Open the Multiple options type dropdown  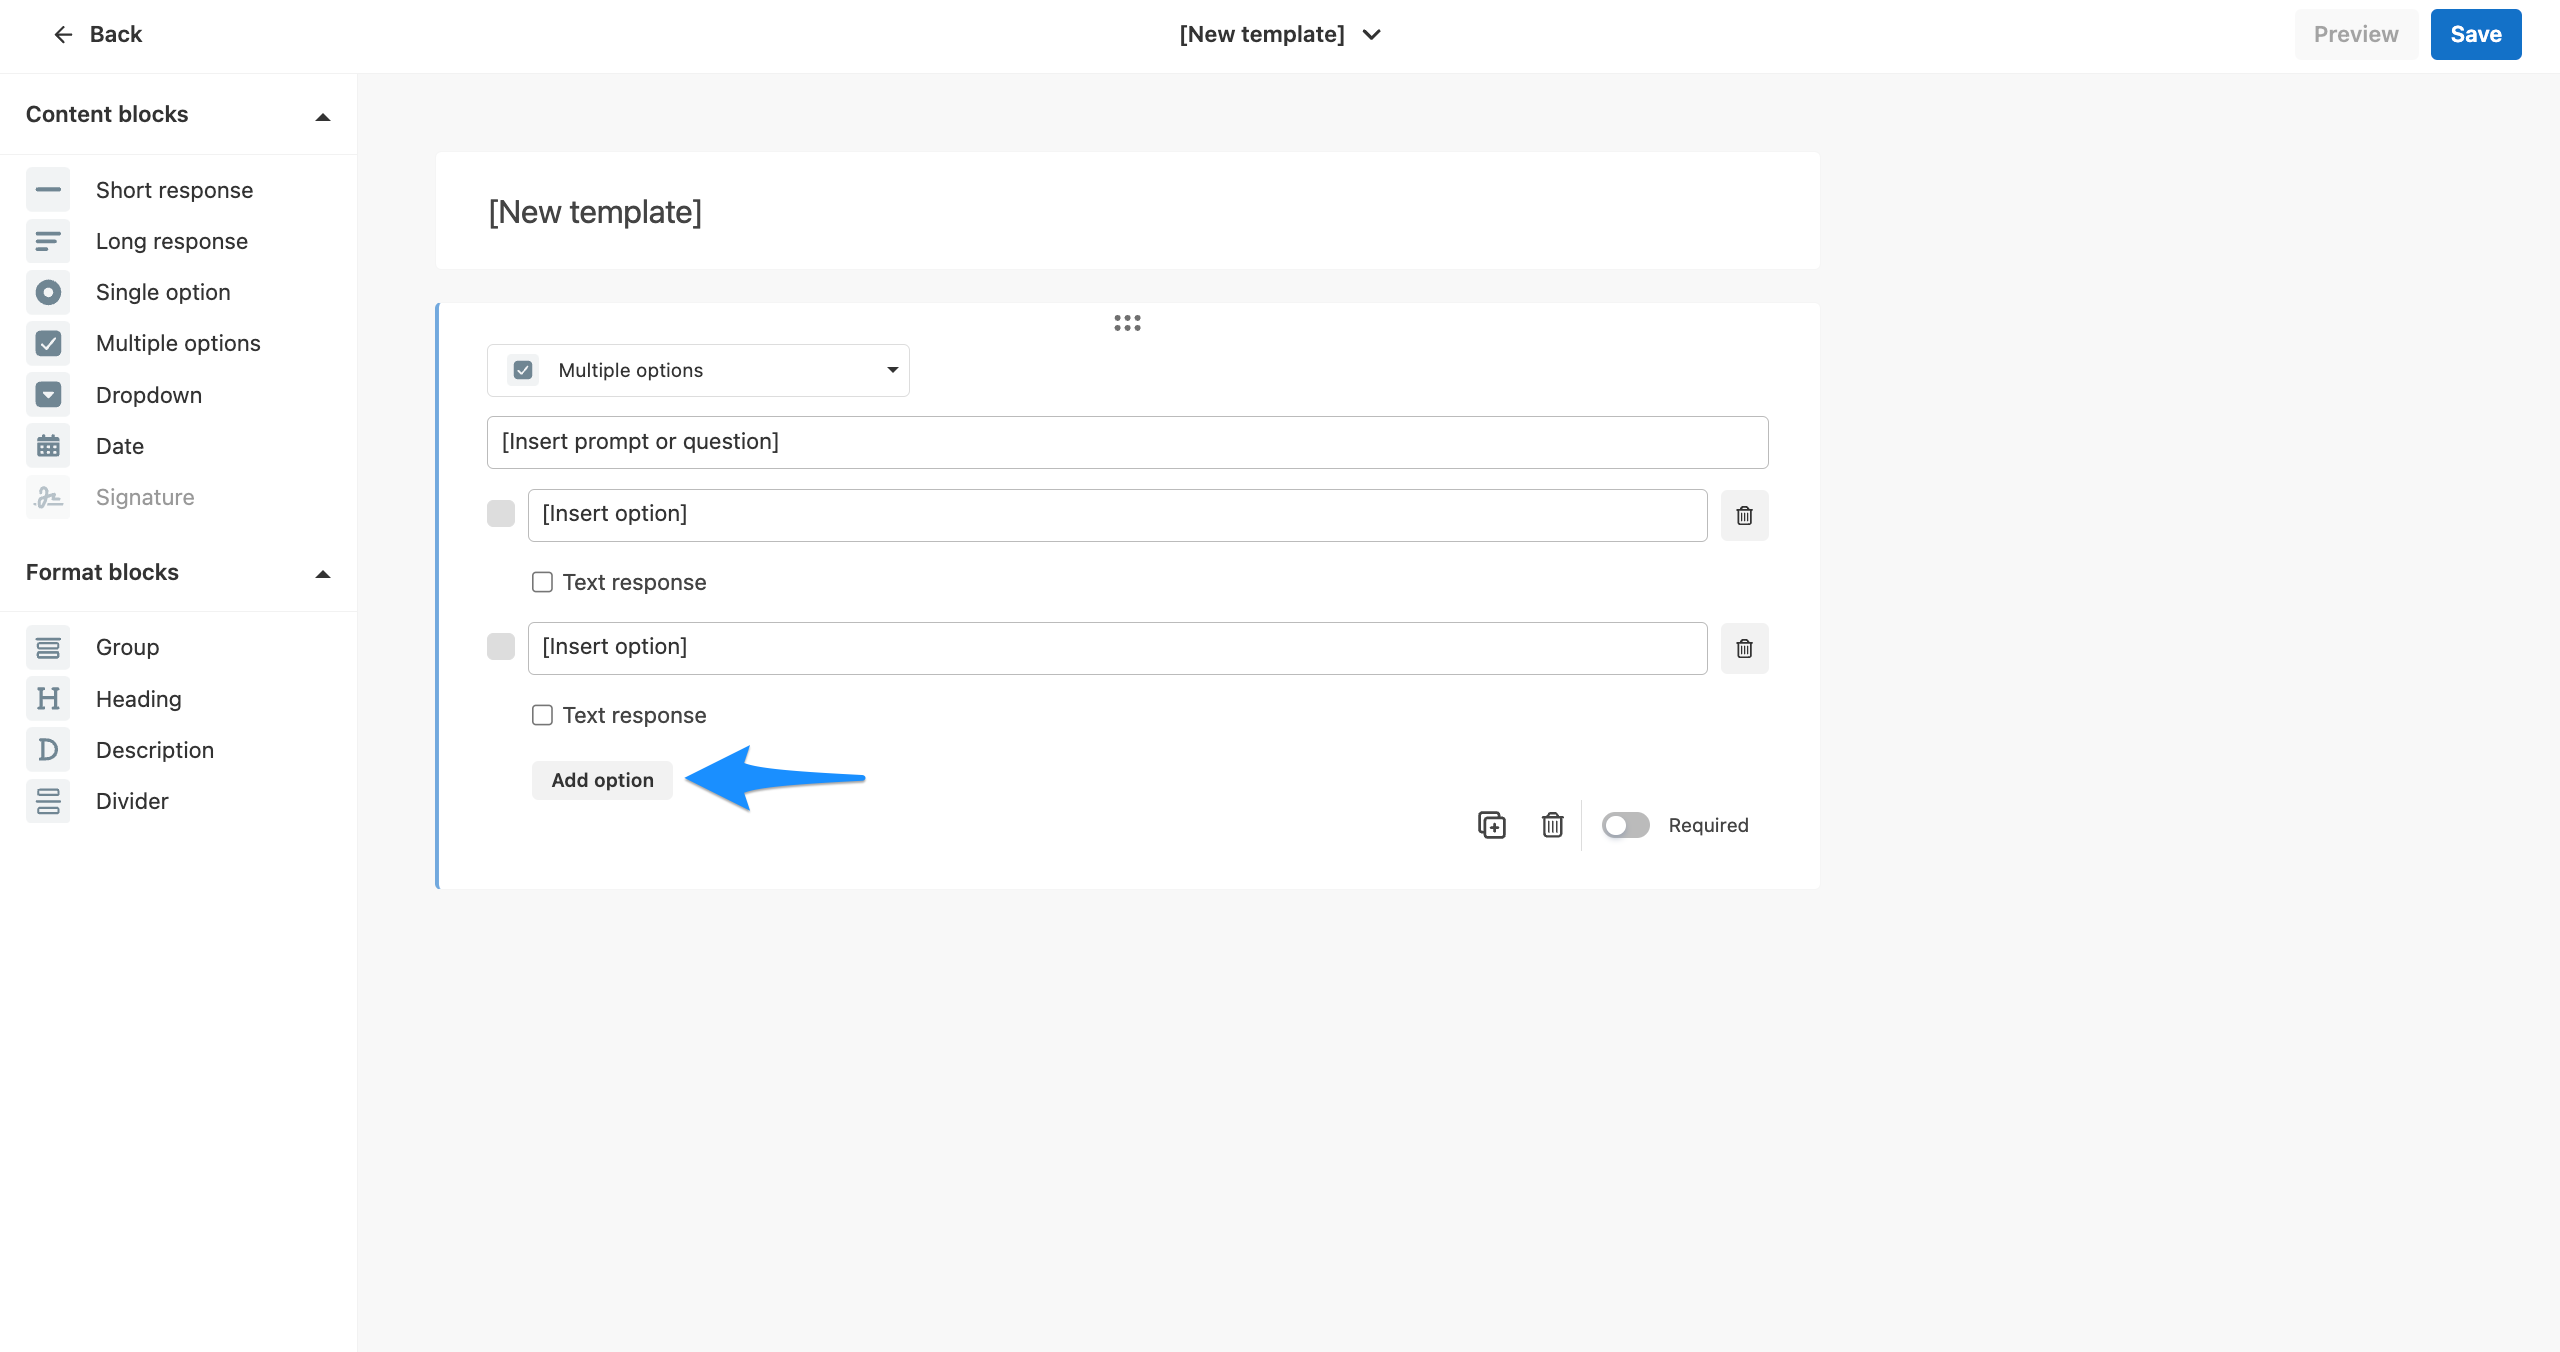[698, 370]
